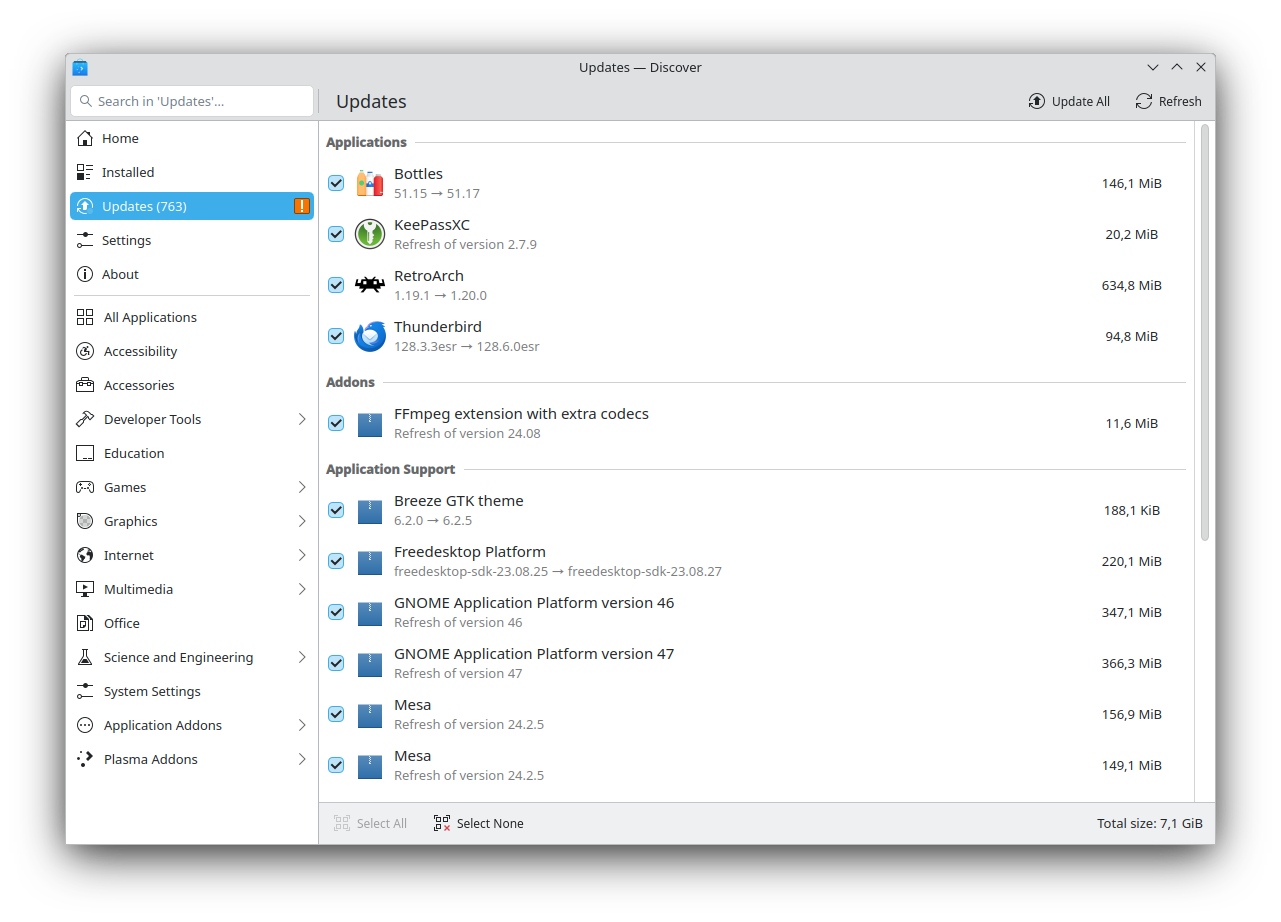Click the Update All button
Viewport: 1281px width, 922px height.
pos(1069,101)
